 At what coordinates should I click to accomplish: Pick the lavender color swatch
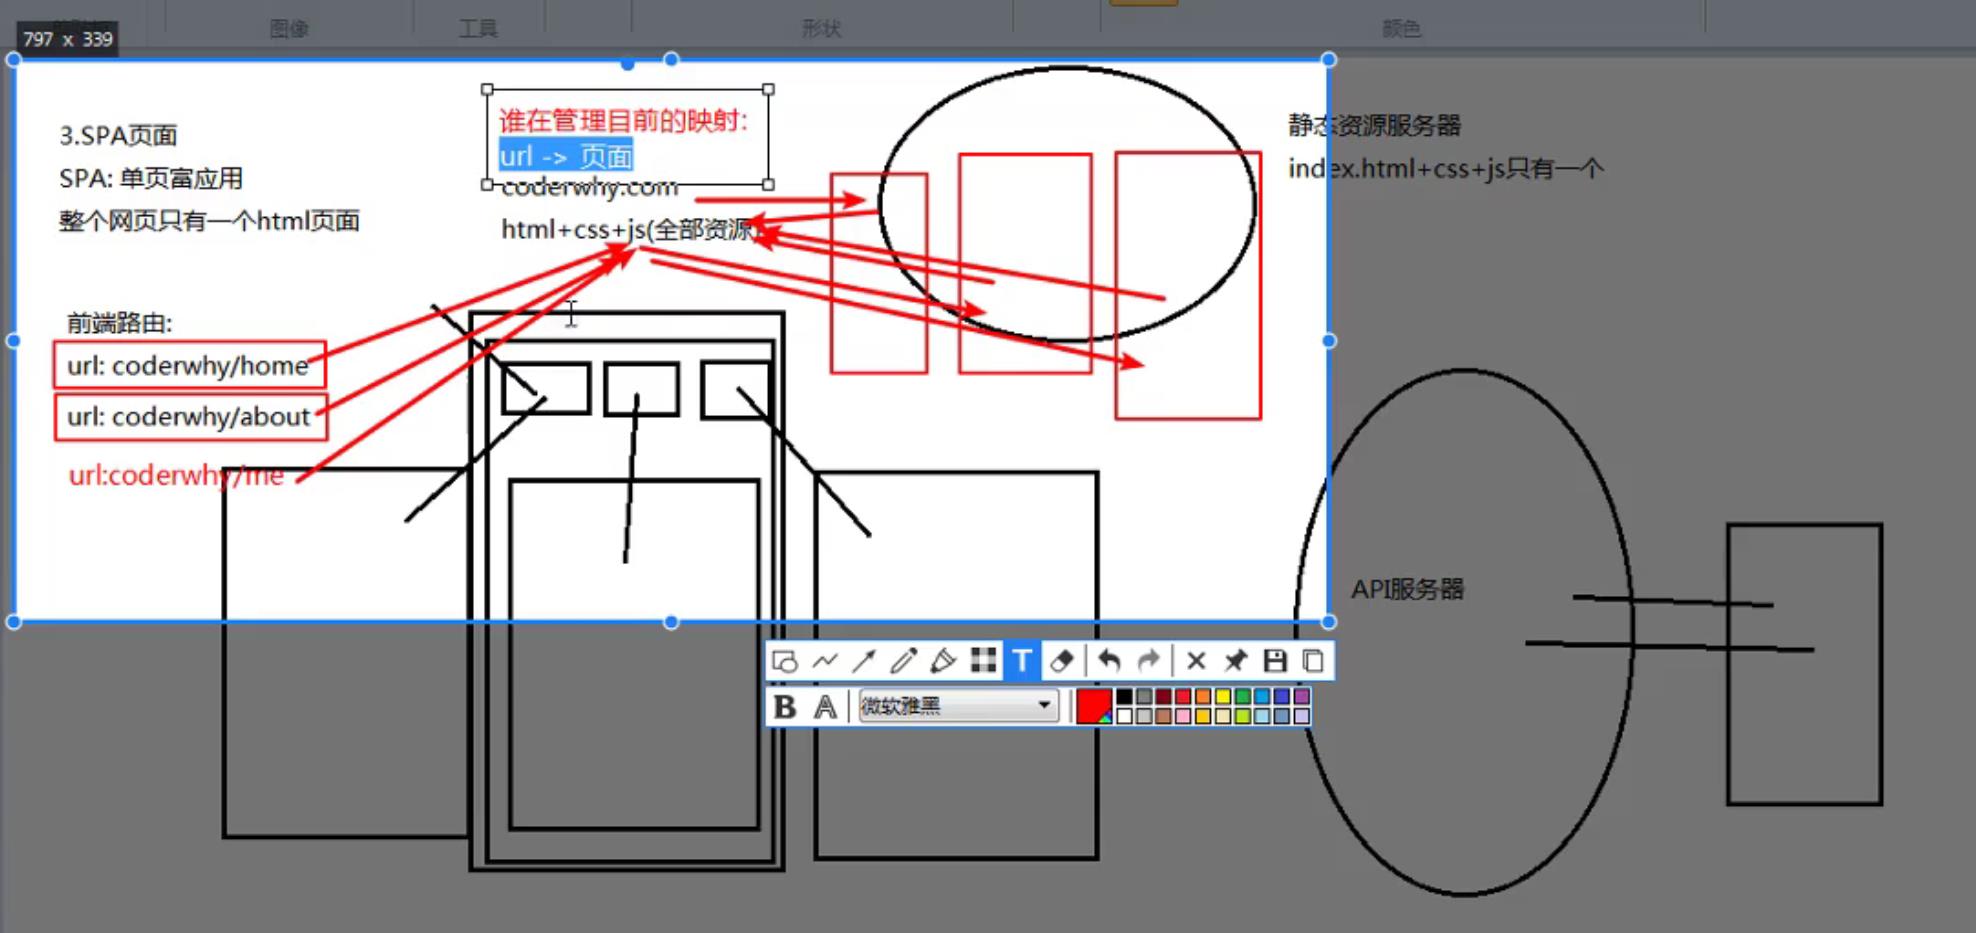point(1301,716)
